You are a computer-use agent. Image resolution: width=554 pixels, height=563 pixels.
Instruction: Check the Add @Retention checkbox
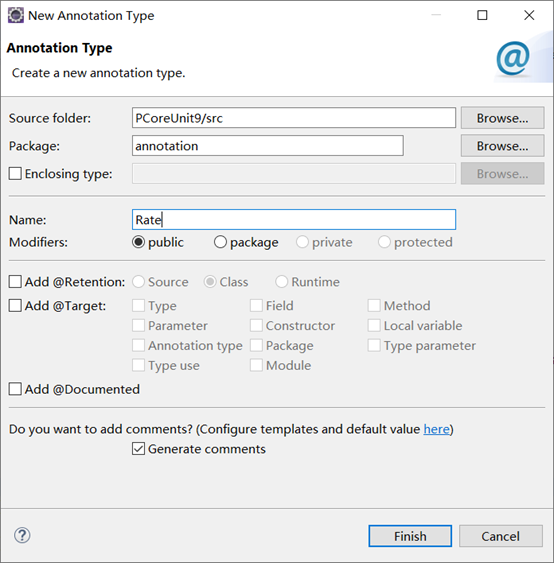[15, 282]
